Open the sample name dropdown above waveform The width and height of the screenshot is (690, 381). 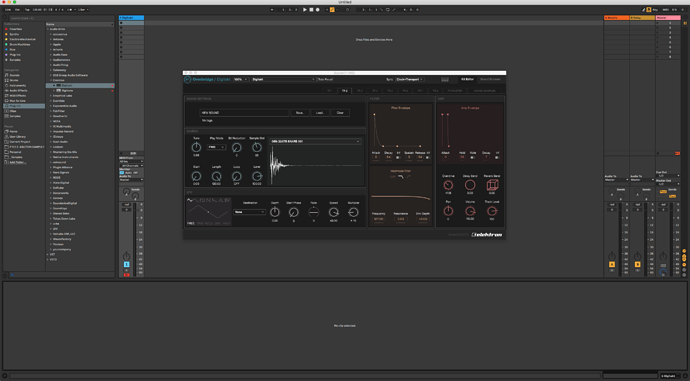tap(316, 142)
